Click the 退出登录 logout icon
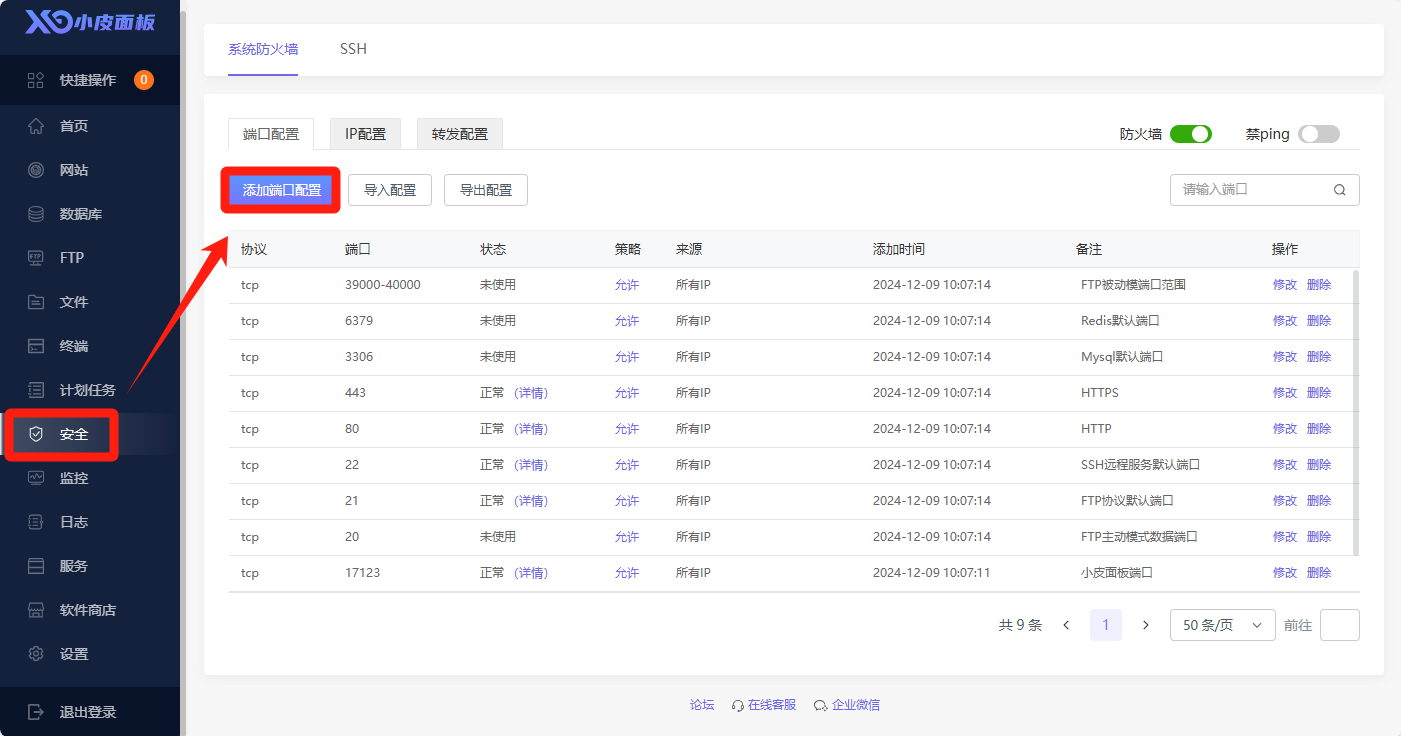1401x736 pixels. [36, 712]
